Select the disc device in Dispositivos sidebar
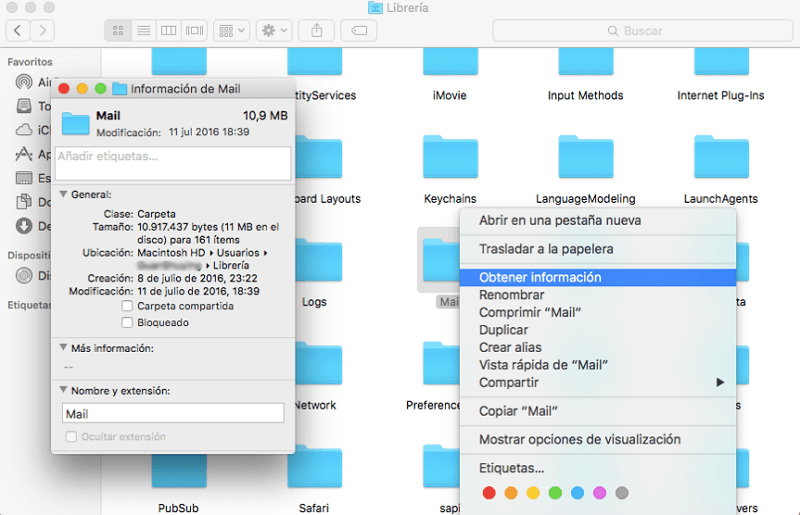 click(x=24, y=276)
